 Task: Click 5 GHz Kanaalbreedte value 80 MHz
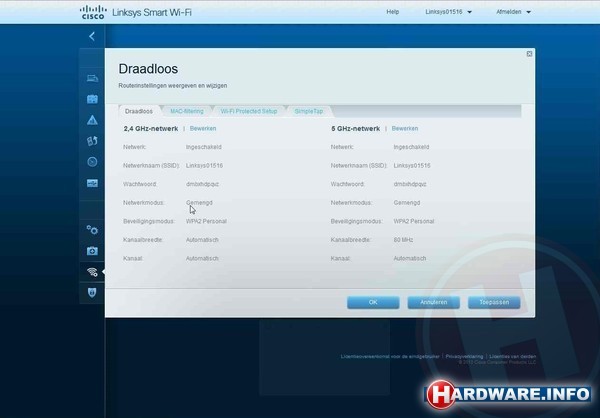point(403,240)
